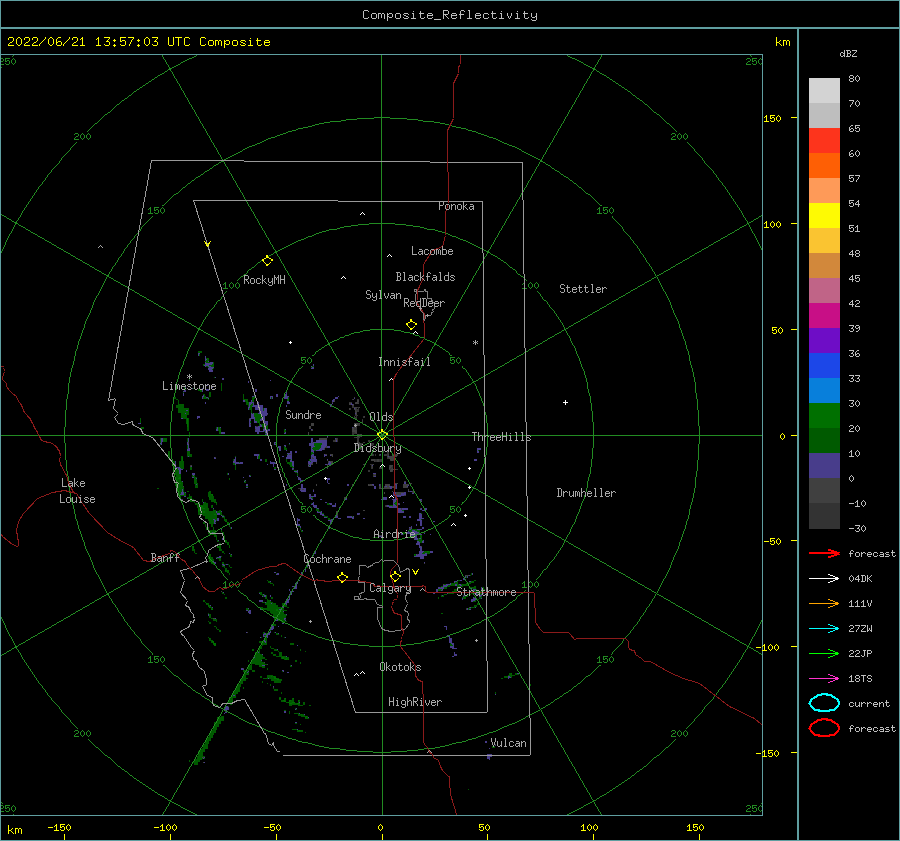900x841 pixels.
Task: Click the yellow diamond marker near Cochrane
Action: point(343,578)
